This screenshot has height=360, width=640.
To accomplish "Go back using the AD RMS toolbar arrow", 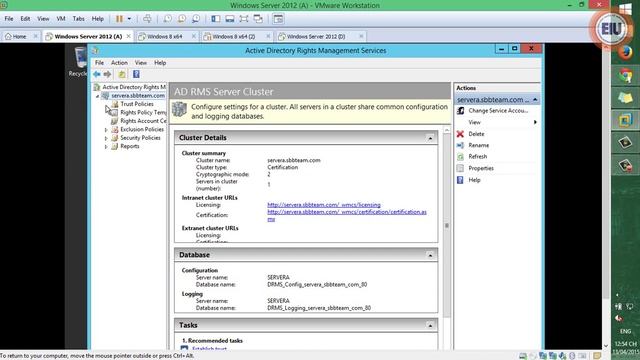I will 97,74.
